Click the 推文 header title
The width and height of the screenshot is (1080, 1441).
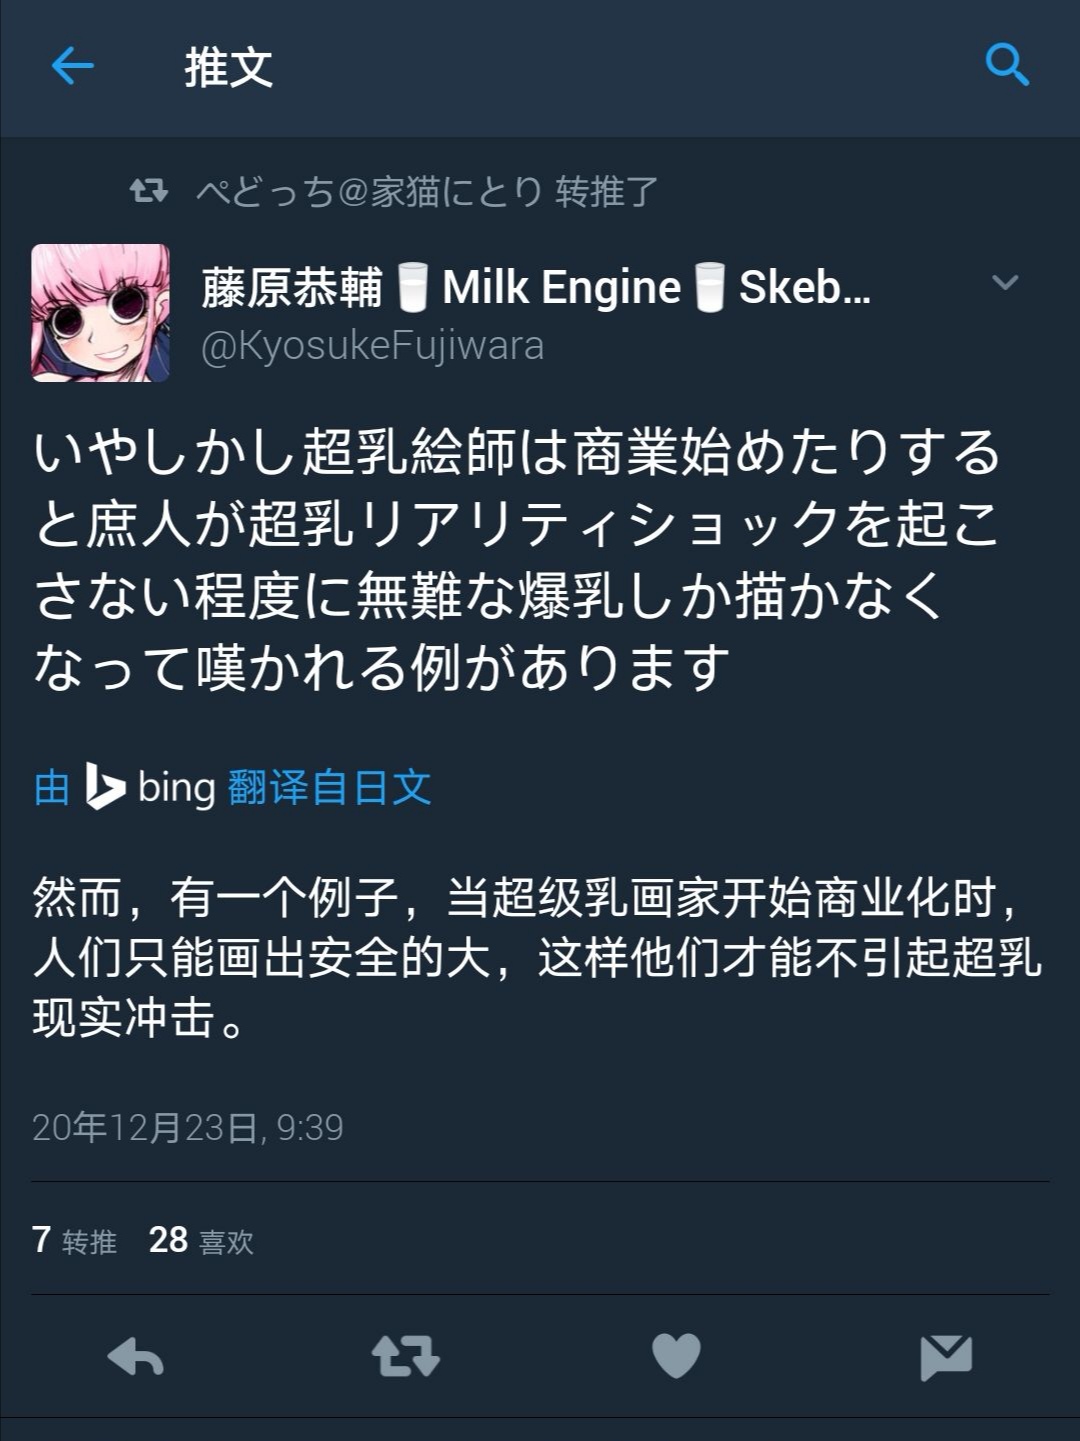tap(228, 68)
